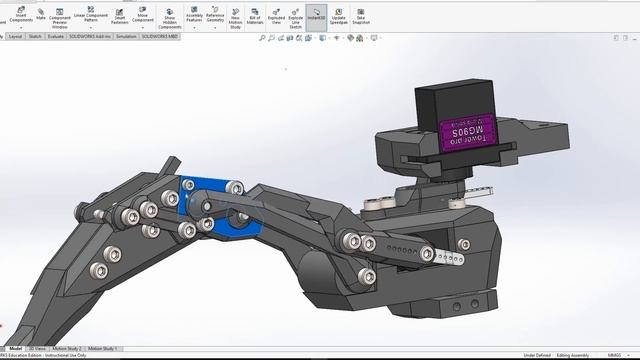Select the Move Component tool
640x360 pixels.
click(x=142, y=14)
